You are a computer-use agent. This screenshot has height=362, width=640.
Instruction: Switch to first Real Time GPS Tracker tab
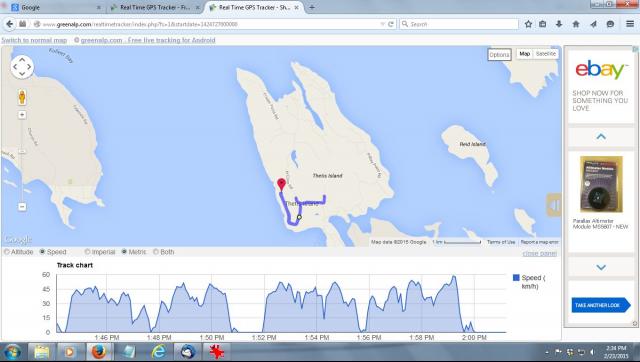(x=154, y=7)
